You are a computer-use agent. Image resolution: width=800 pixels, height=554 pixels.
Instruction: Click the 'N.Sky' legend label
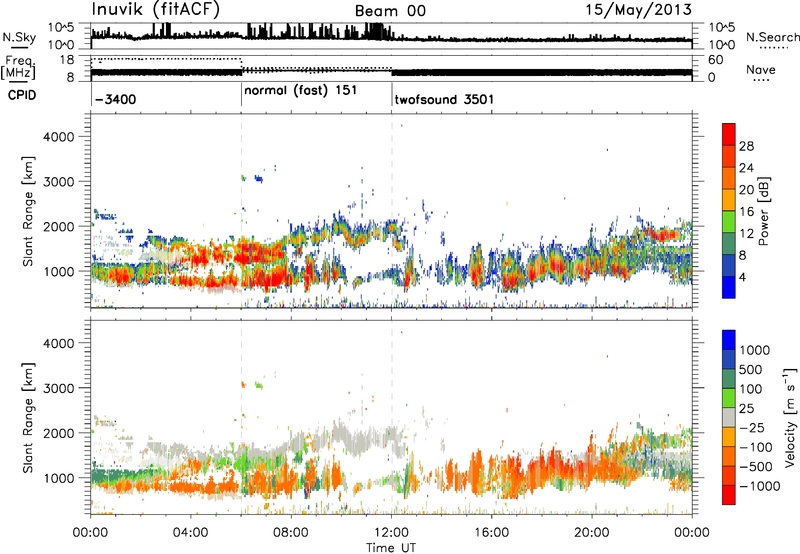[x=19, y=37]
